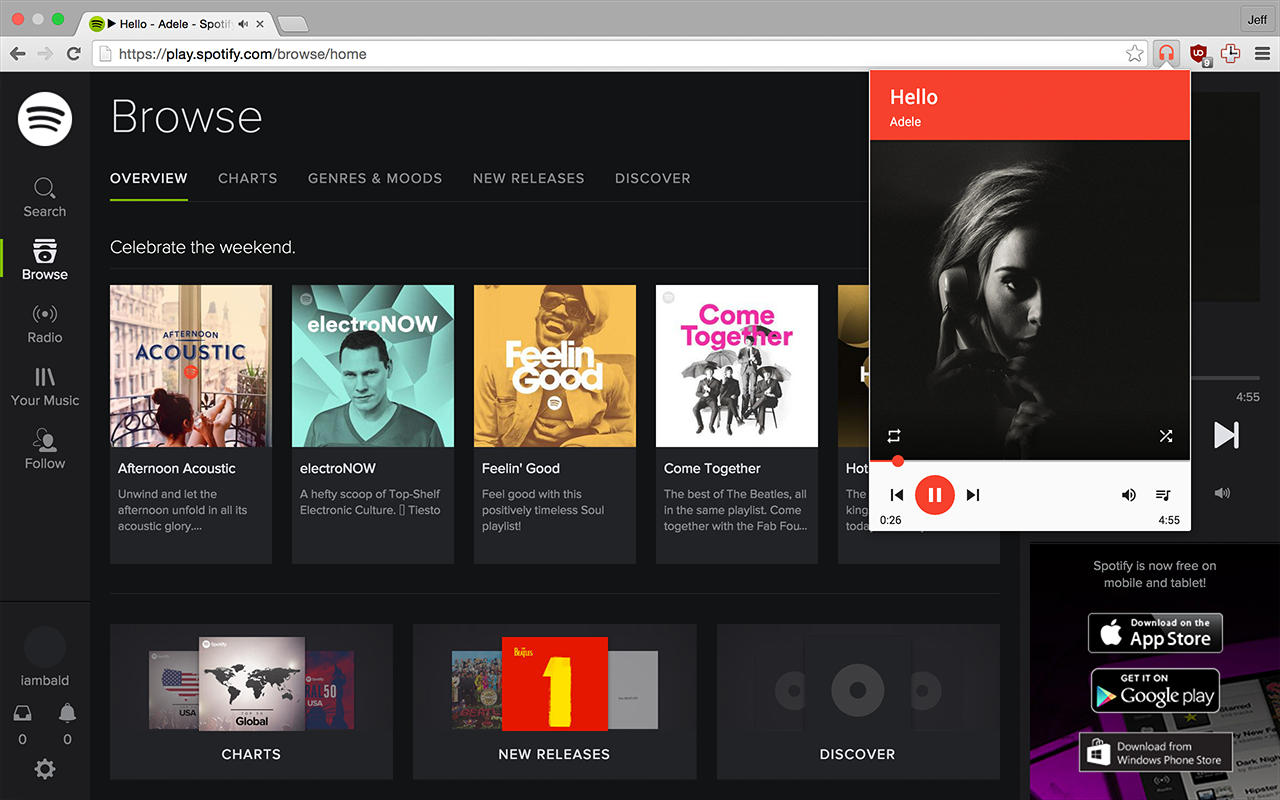1280x800 pixels.
Task: Open Feelin' Good playlist cover
Action: [555, 366]
